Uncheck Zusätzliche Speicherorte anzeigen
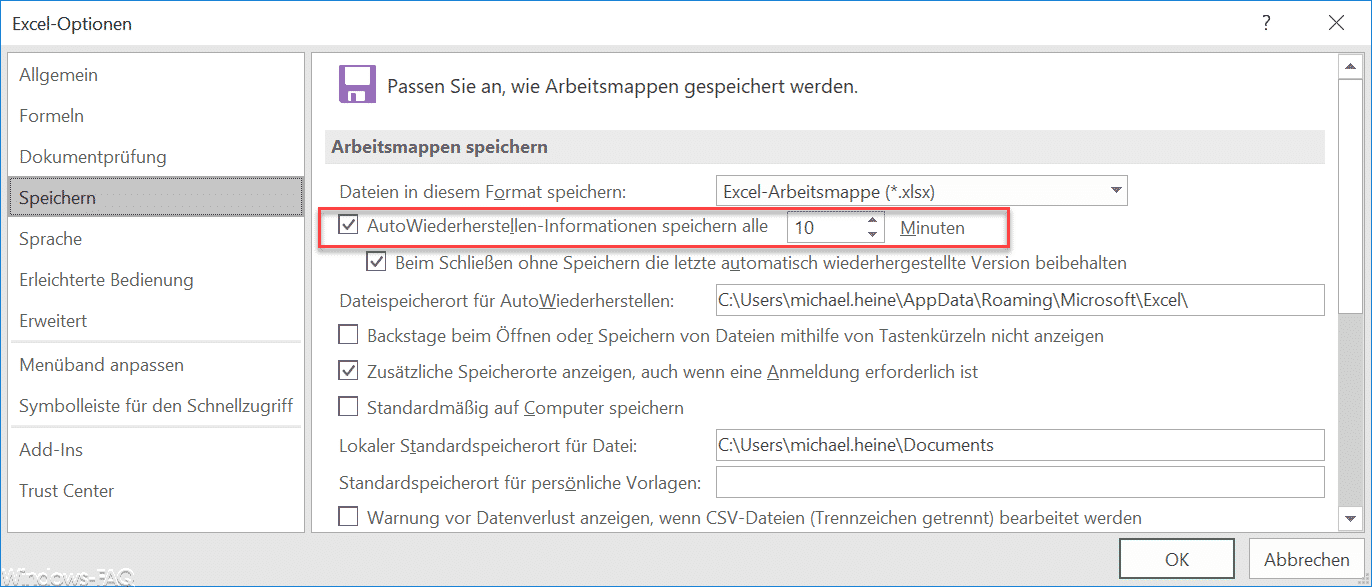This screenshot has height=587, width=1372. pyautogui.click(x=349, y=372)
